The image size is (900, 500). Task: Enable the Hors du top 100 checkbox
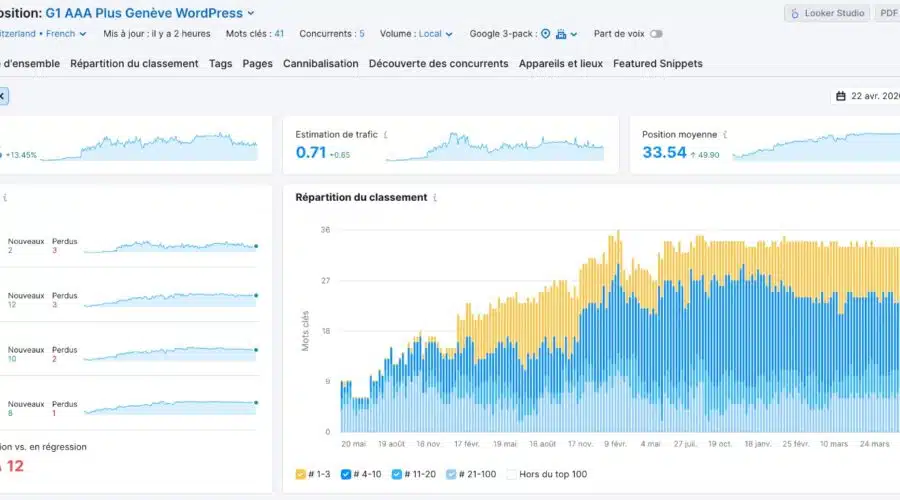(512, 472)
